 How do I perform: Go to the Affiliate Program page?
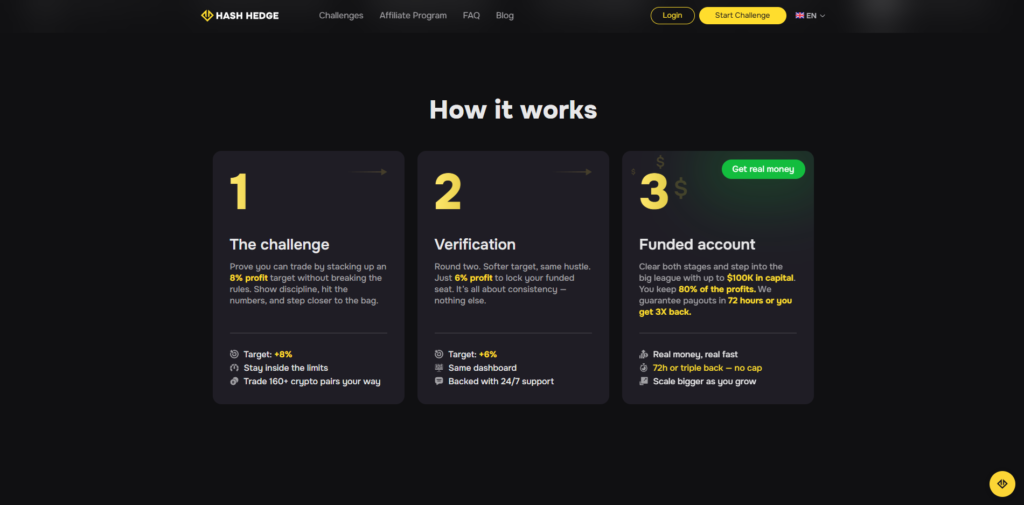tap(413, 16)
